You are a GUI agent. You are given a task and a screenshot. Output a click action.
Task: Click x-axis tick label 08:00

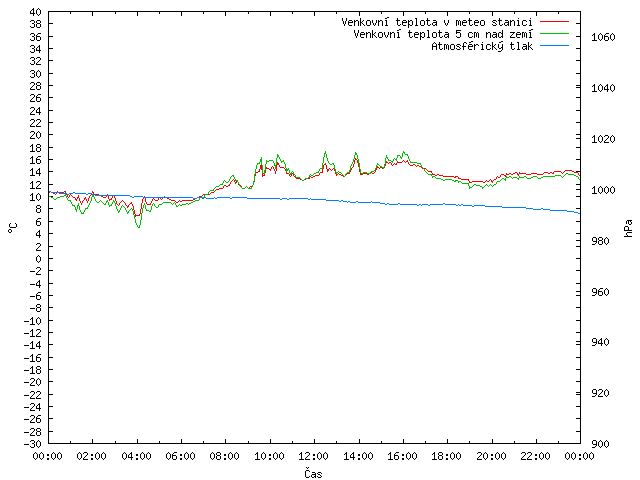point(224,456)
